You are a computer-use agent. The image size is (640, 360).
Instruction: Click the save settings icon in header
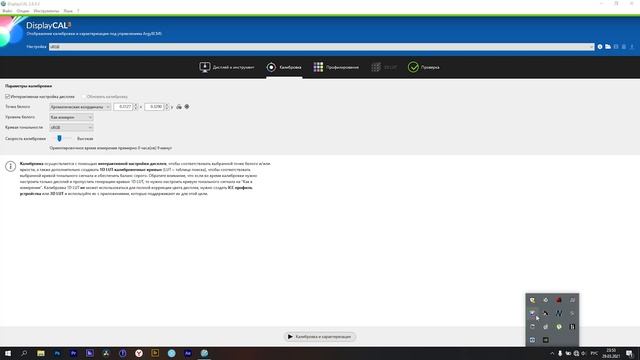click(x=616, y=47)
